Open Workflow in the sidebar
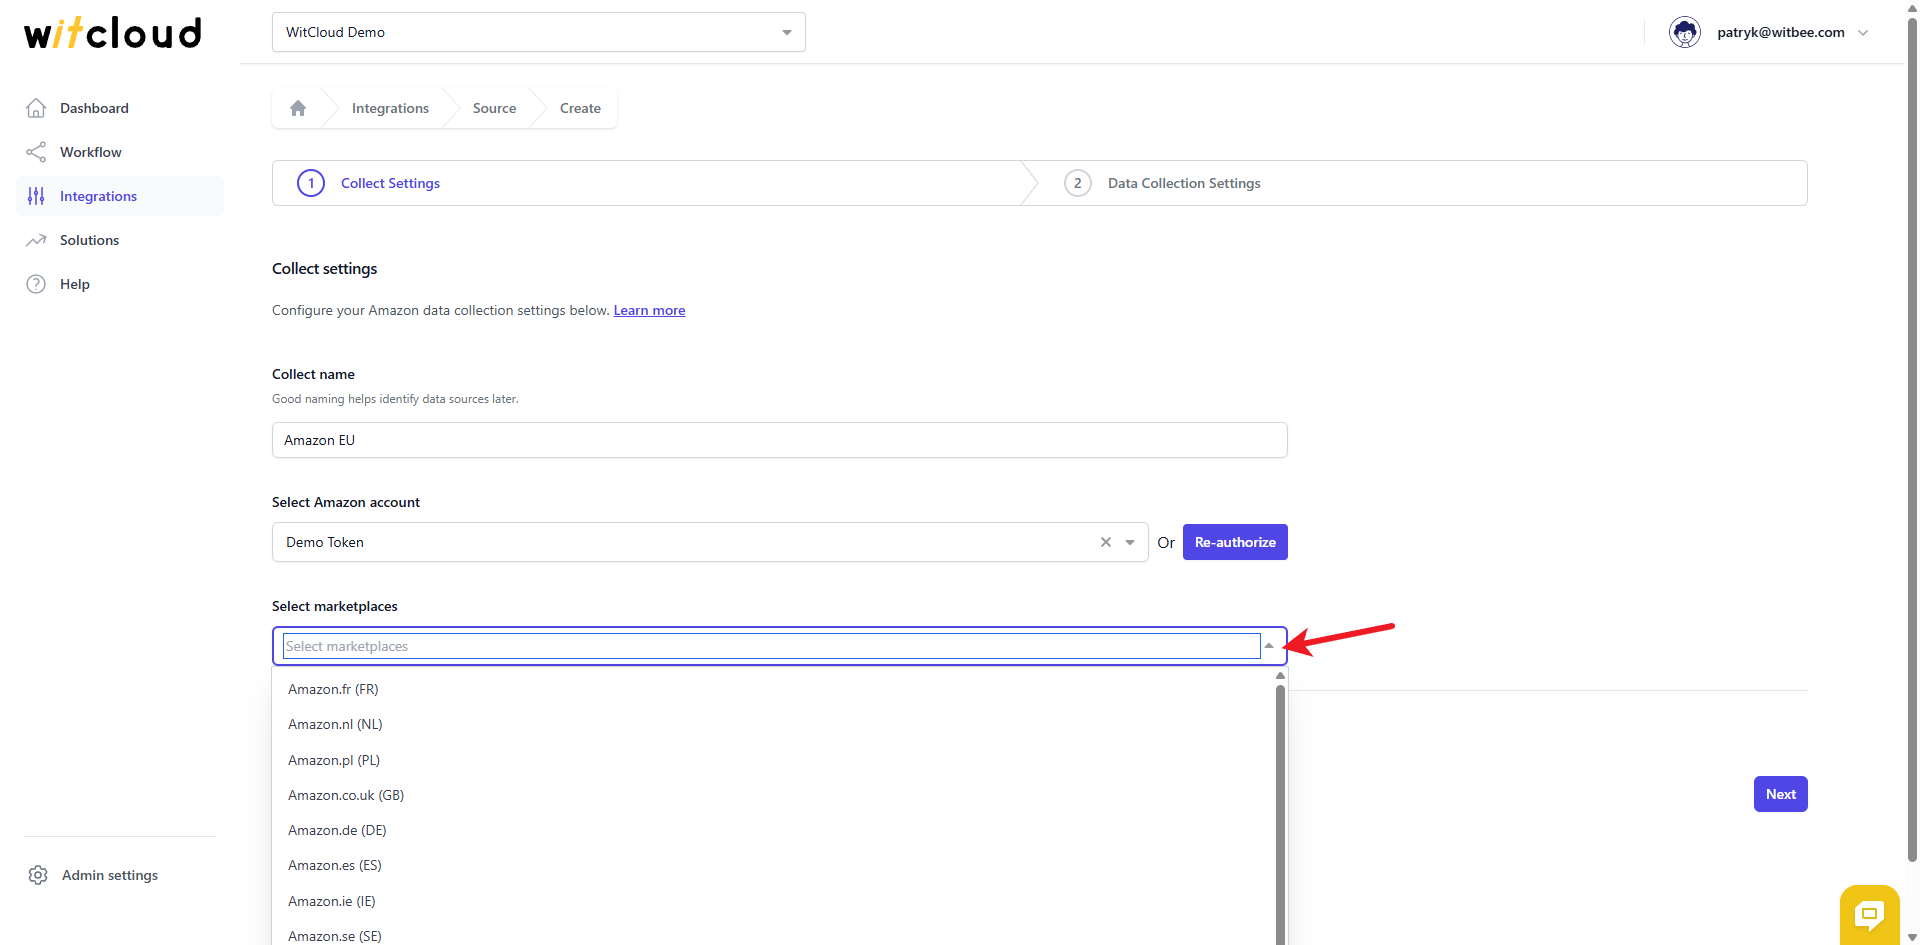This screenshot has height=945, width=1920. tap(120, 152)
